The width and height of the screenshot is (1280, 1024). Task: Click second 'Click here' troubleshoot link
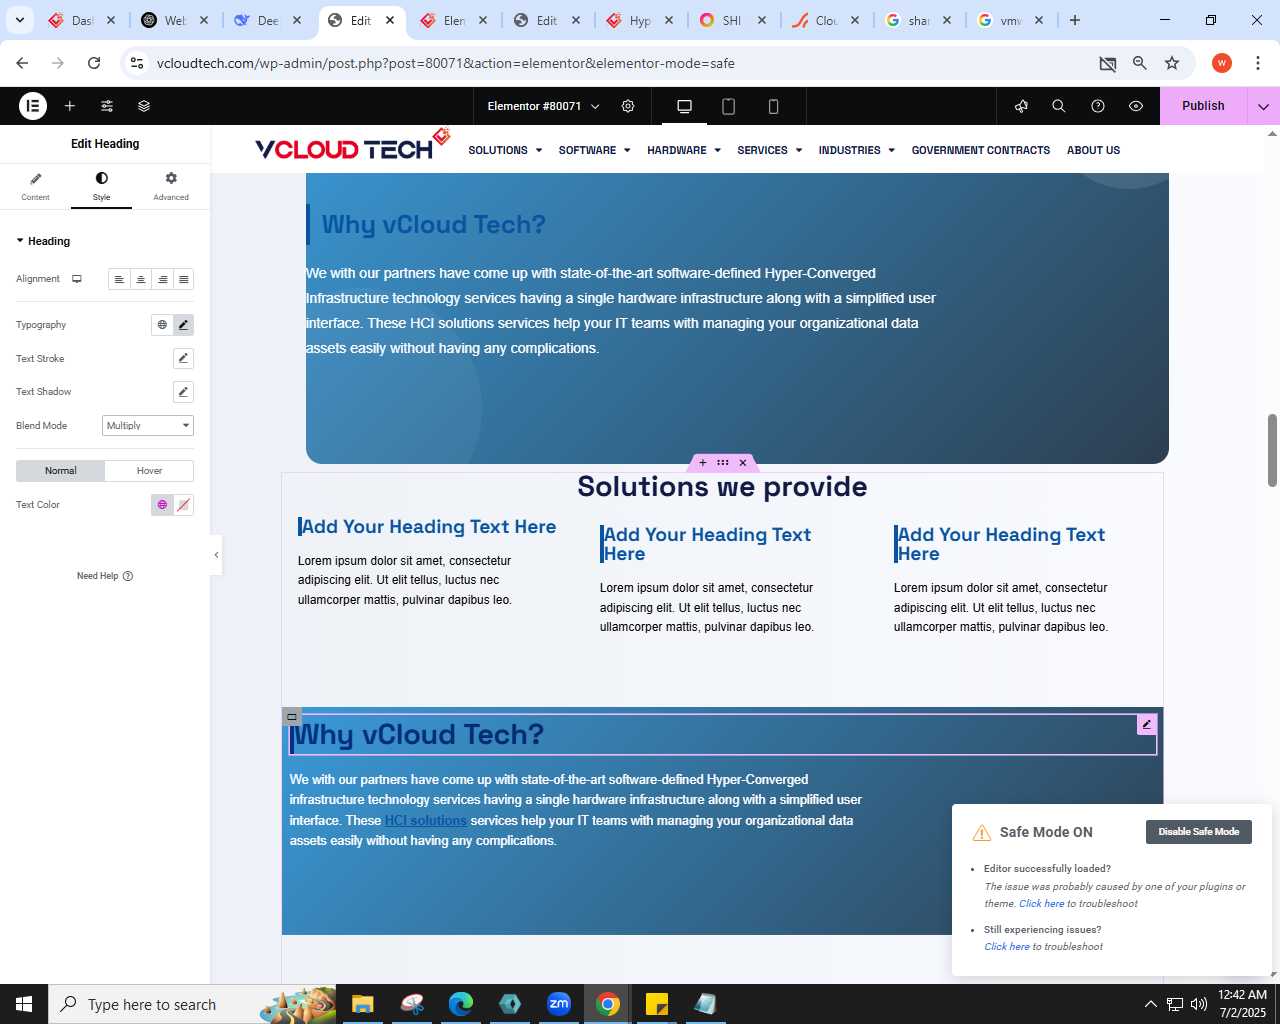(1006, 947)
